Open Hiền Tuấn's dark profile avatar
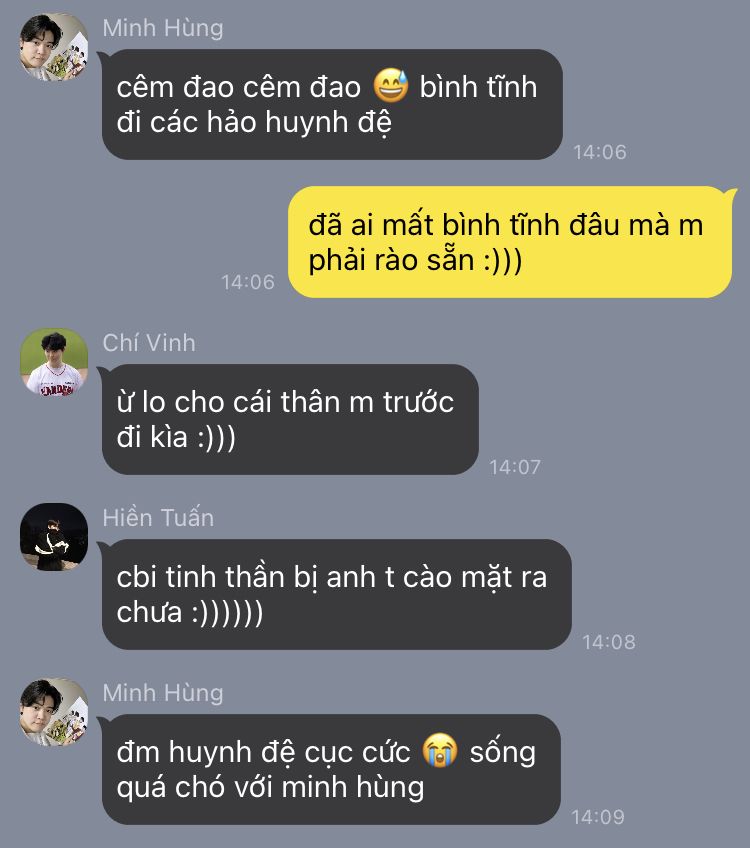This screenshot has width=750, height=848. click(54, 536)
